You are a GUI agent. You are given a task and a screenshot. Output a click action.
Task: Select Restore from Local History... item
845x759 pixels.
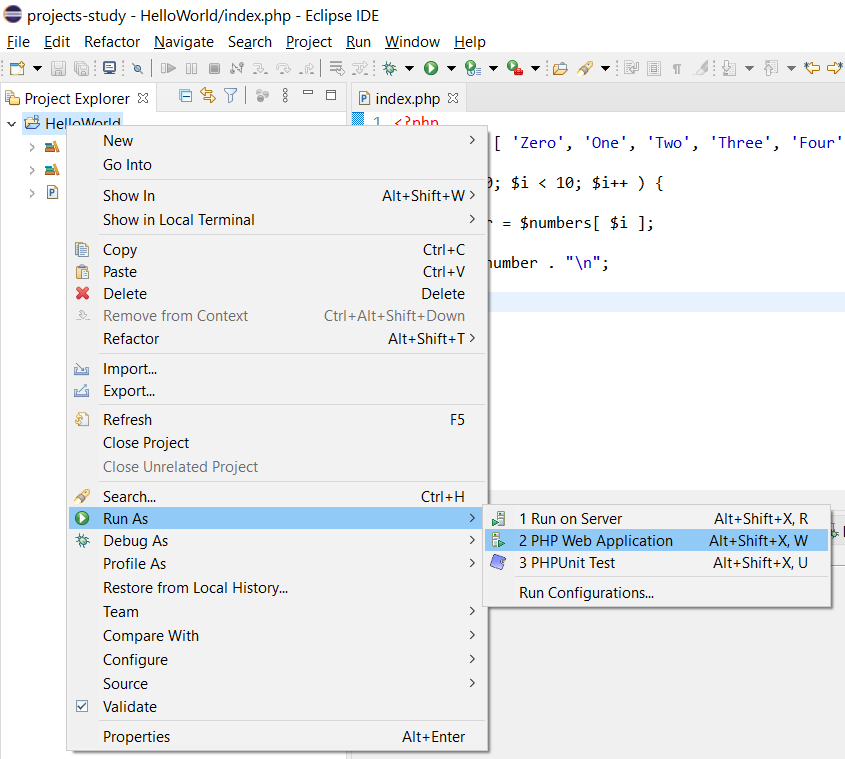pos(278,588)
